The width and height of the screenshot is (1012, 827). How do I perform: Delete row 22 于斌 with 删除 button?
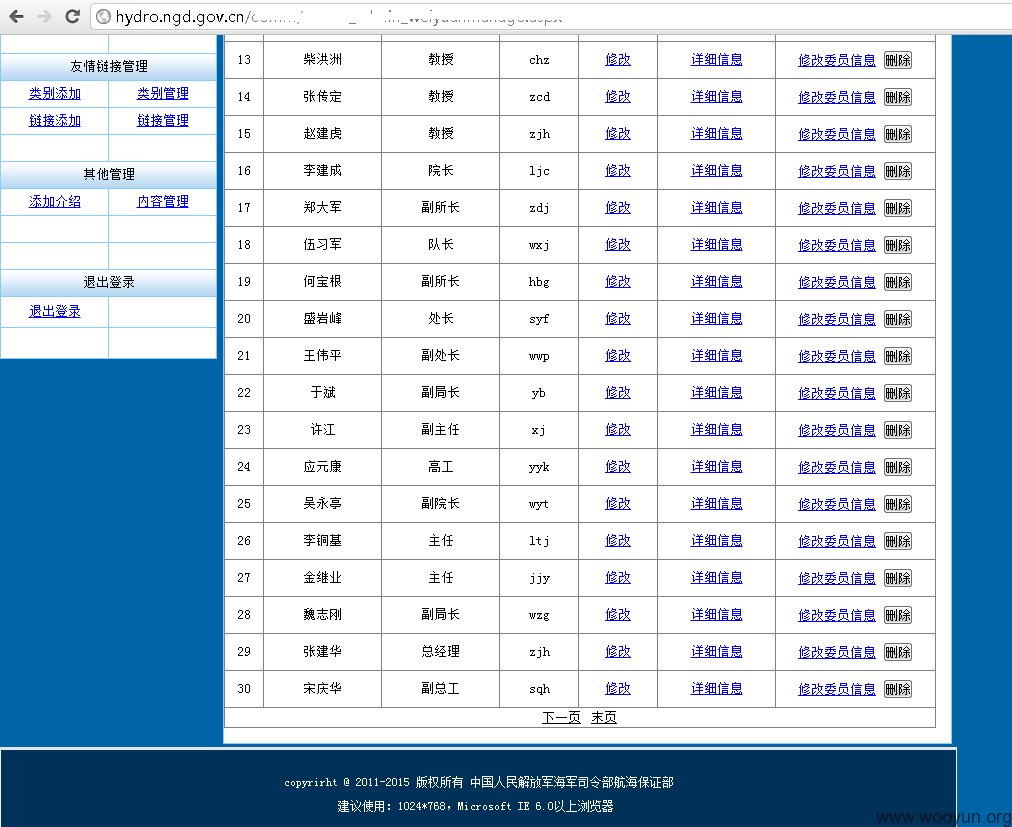(898, 393)
